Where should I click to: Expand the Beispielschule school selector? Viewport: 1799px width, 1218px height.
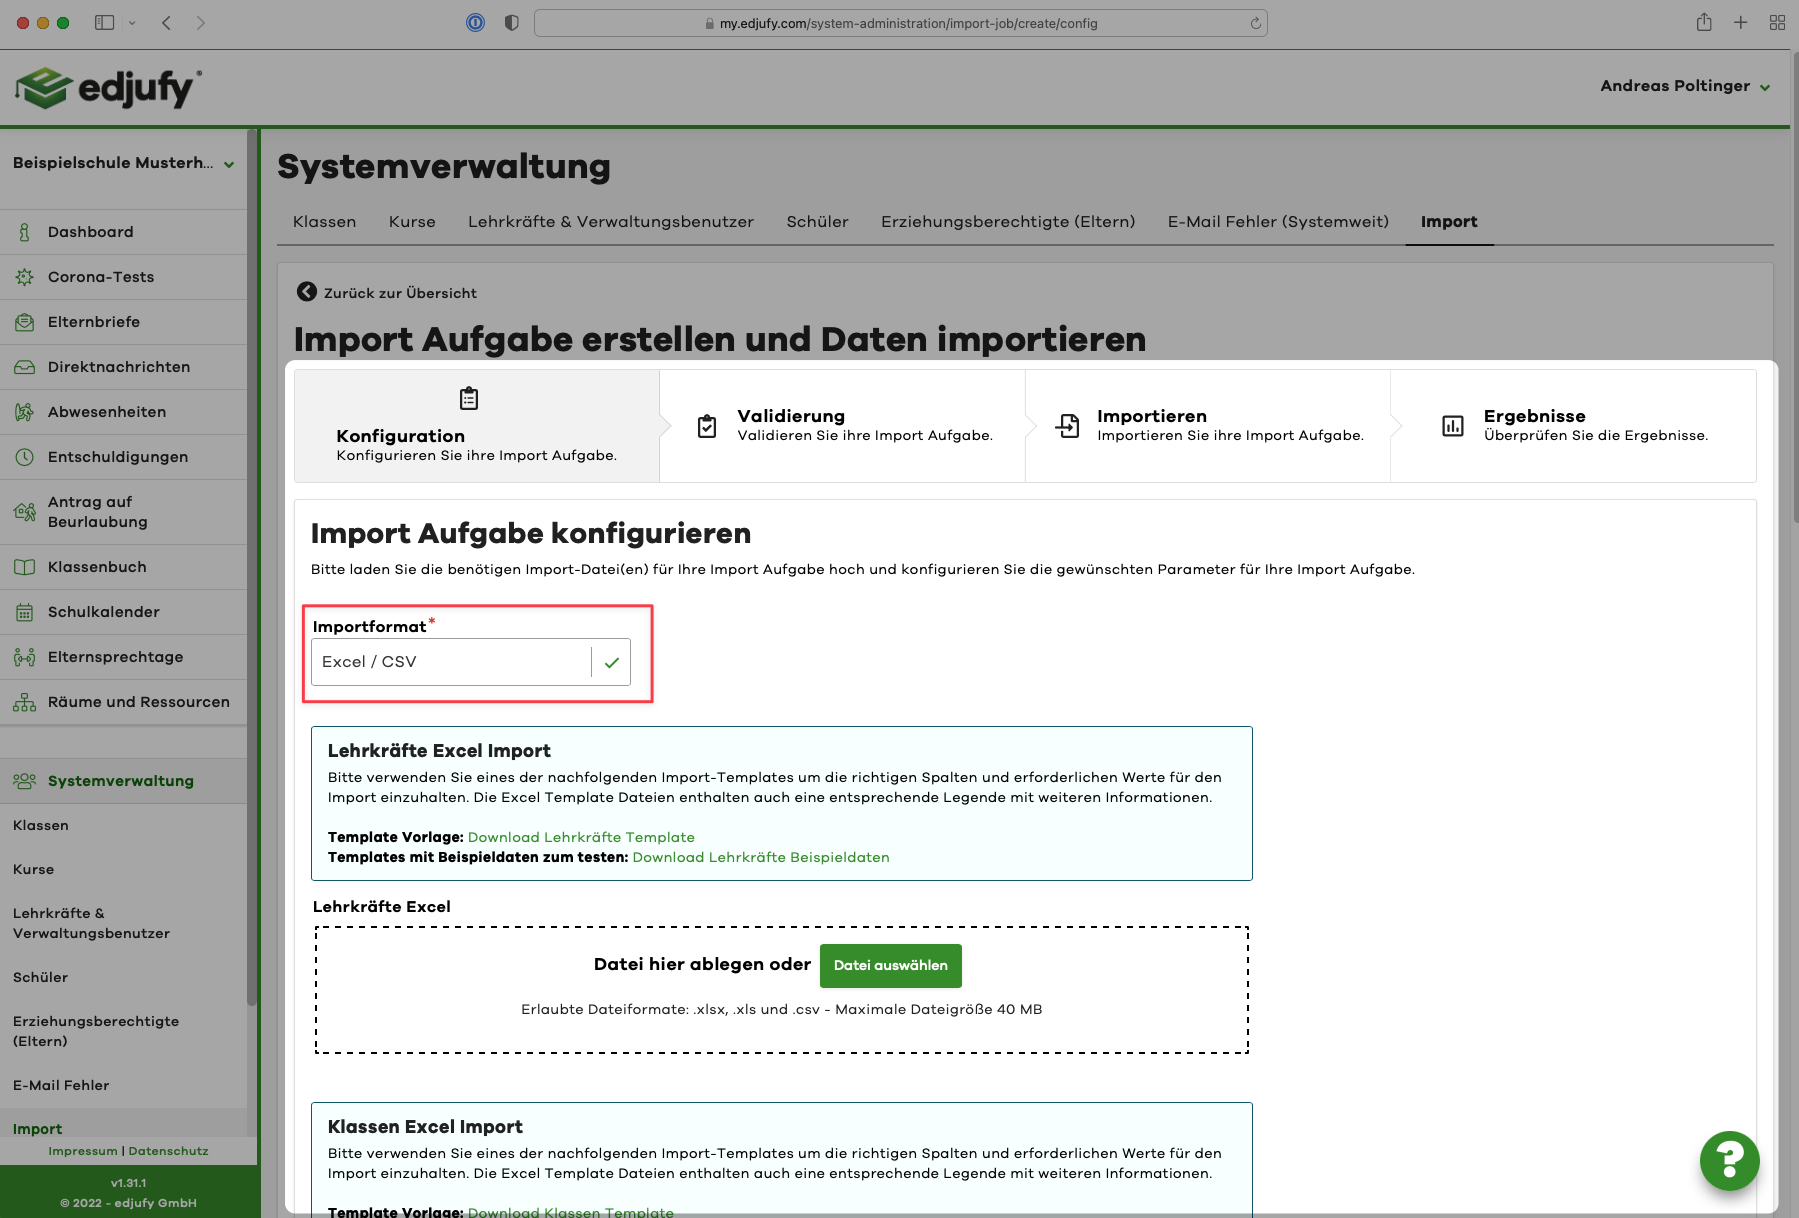point(123,163)
